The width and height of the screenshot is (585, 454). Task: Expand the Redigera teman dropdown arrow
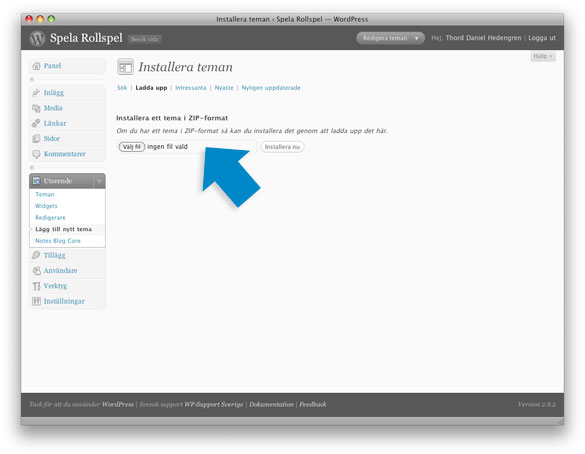point(417,38)
